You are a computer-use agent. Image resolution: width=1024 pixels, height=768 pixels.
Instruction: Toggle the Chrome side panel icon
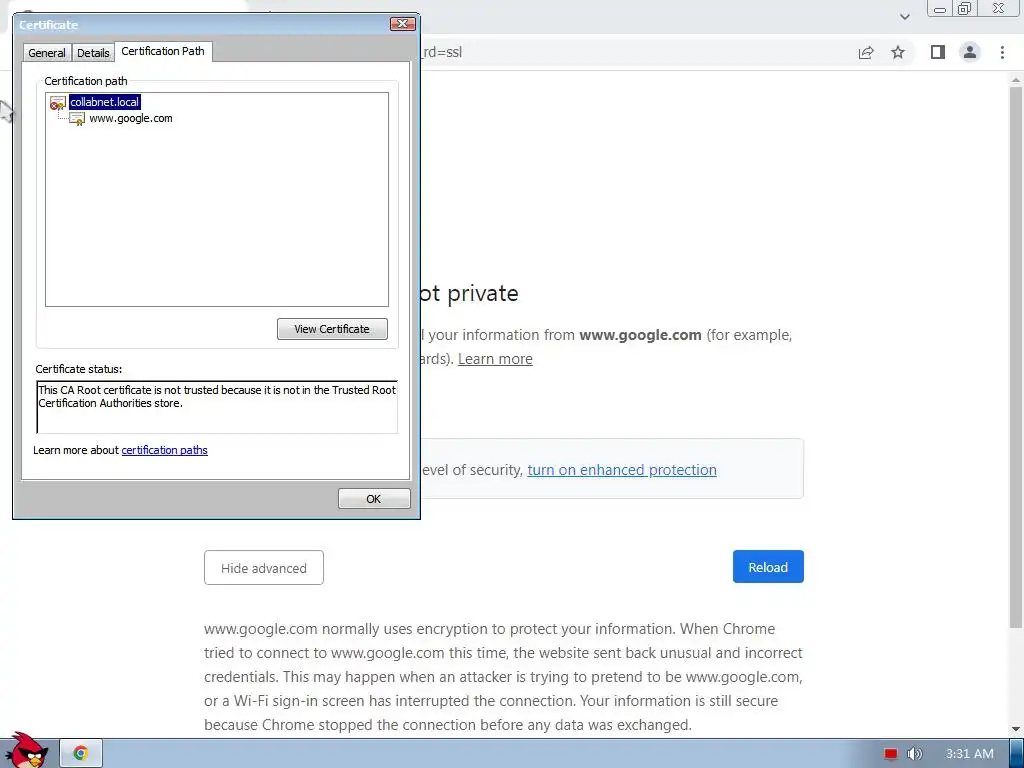click(938, 52)
